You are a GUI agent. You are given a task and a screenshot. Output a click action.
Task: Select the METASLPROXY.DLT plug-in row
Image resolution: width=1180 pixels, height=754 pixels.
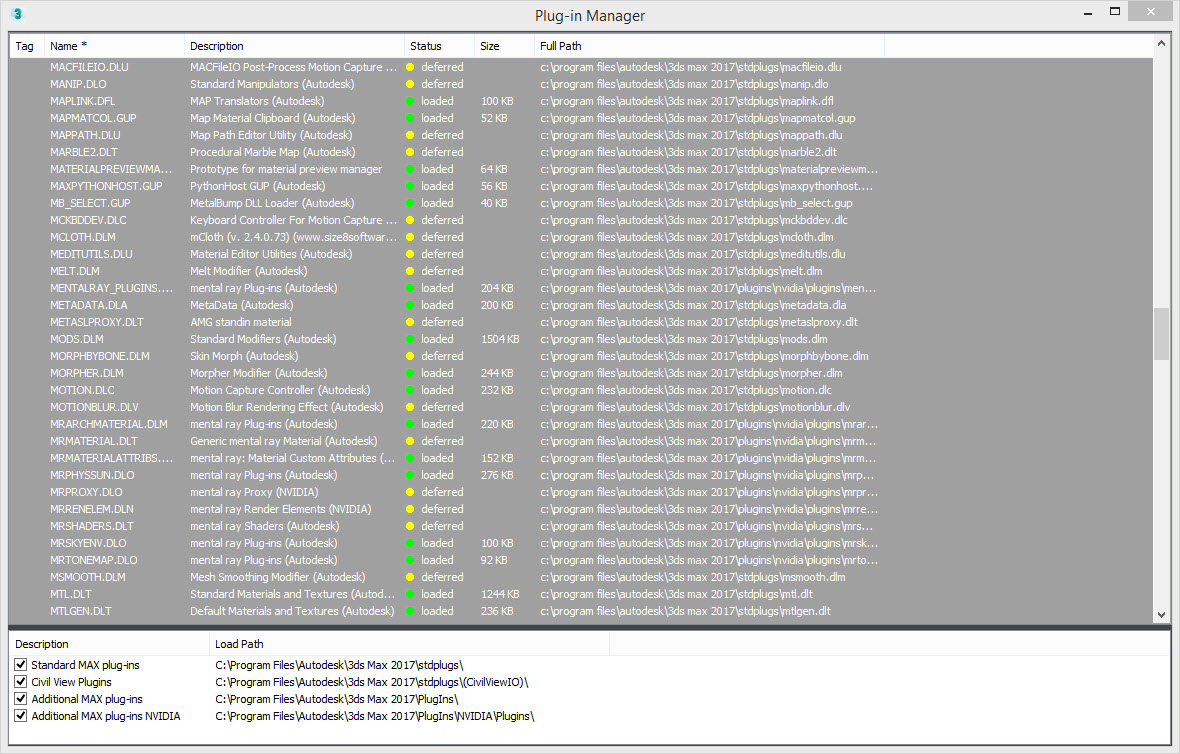[x=580, y=322]
